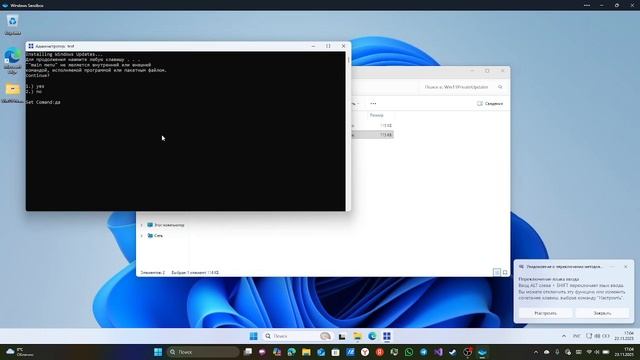Click the host Windows Start button
Image resolution: width=640 pixels, height=360 pixels.
coord(158,352)
